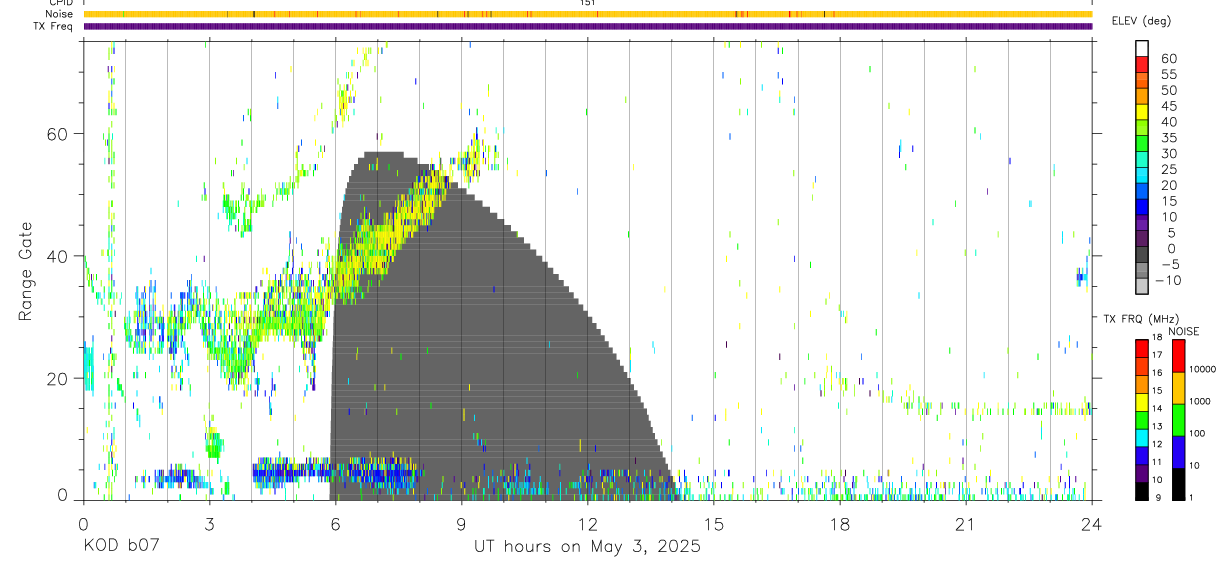1228x567 pixels.
Task: Click the 'Range Gate' vertical axis title
Action: (25, 270)
